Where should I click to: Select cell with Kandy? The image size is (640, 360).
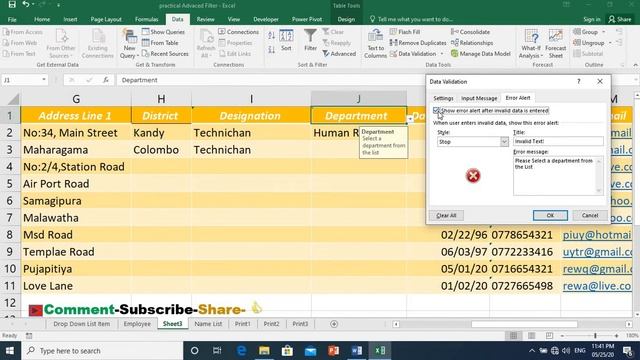click(x=161, y=133)
